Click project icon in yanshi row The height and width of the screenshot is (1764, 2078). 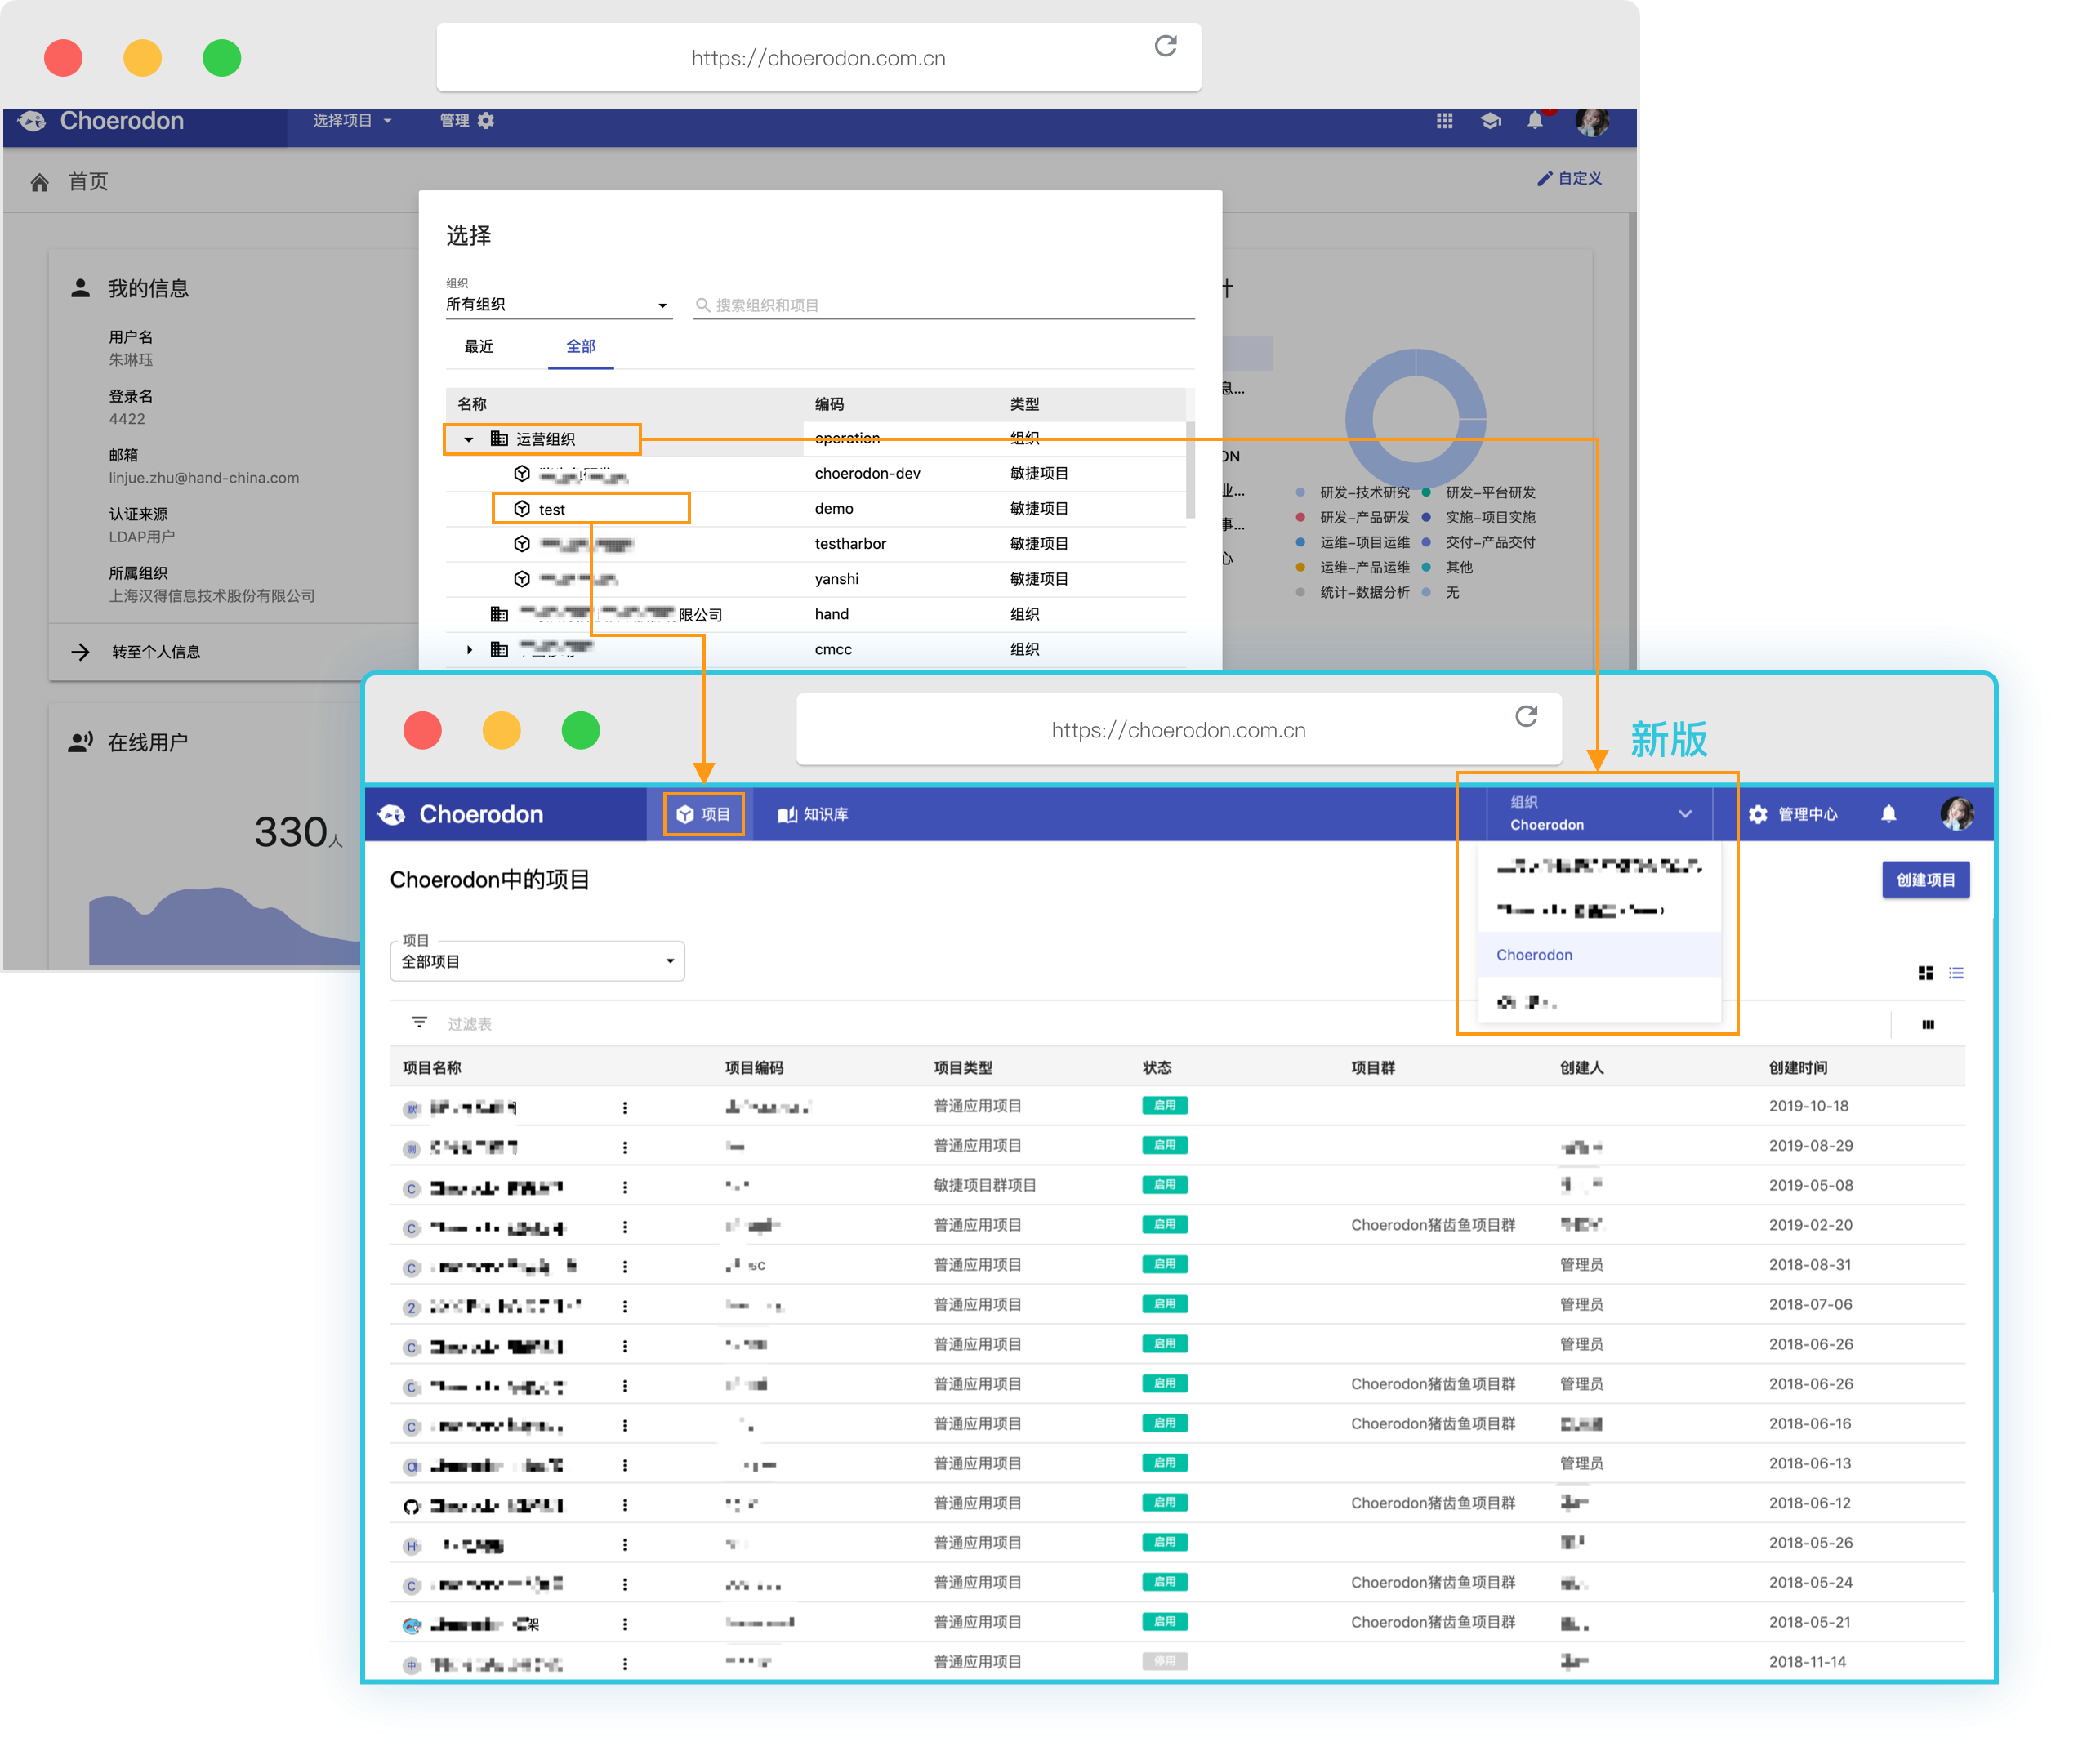tap(522, 579)
